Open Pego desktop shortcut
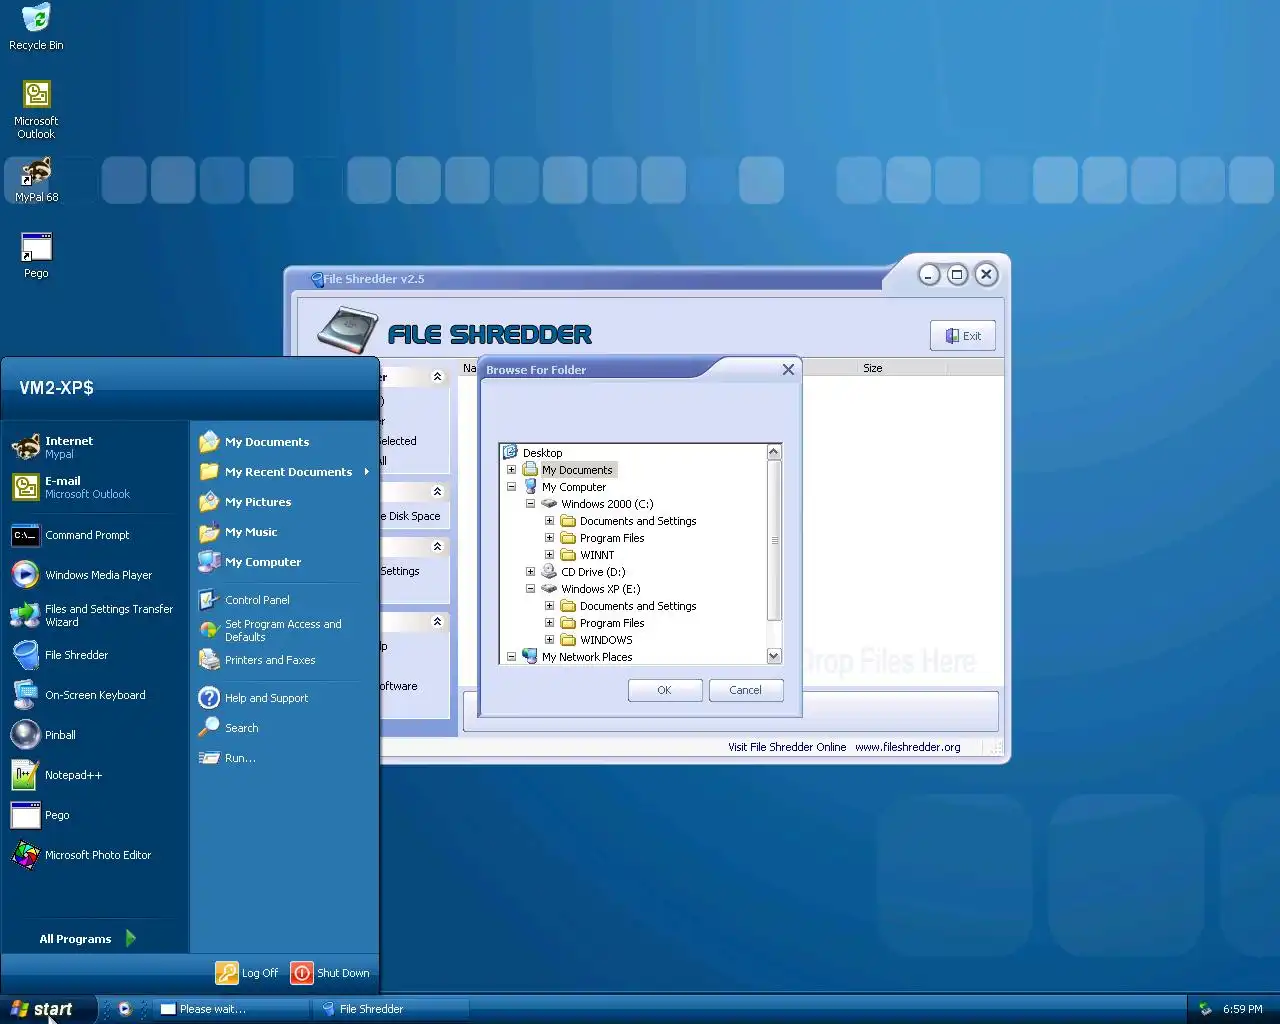Viewport: 1280px width, 1024px height. coord(36,256)
